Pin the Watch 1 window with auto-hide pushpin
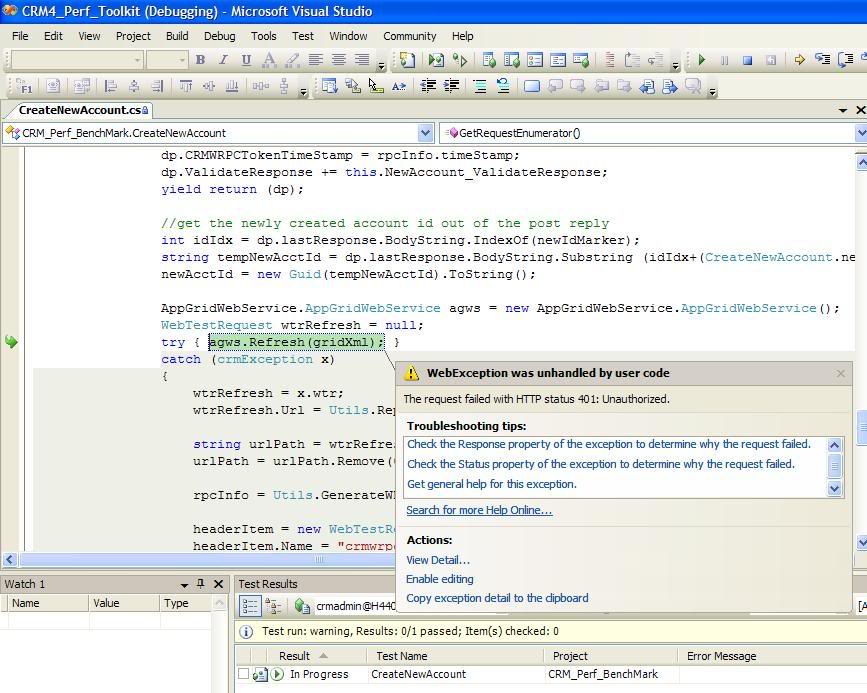Image resolution: width=867 pixels, height=693 pixels. (201, 584)
